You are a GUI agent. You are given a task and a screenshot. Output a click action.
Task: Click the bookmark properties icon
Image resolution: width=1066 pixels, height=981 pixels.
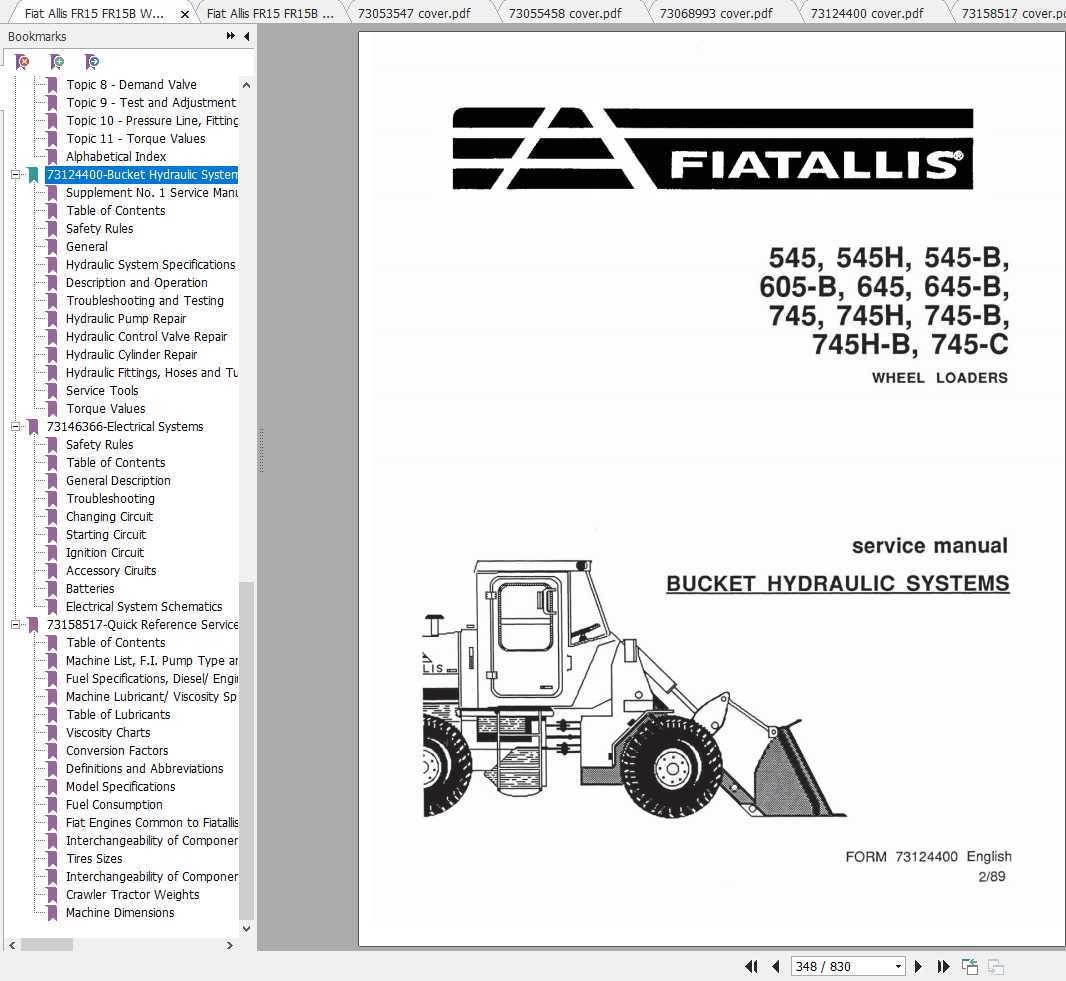click(x=92, y=62)
